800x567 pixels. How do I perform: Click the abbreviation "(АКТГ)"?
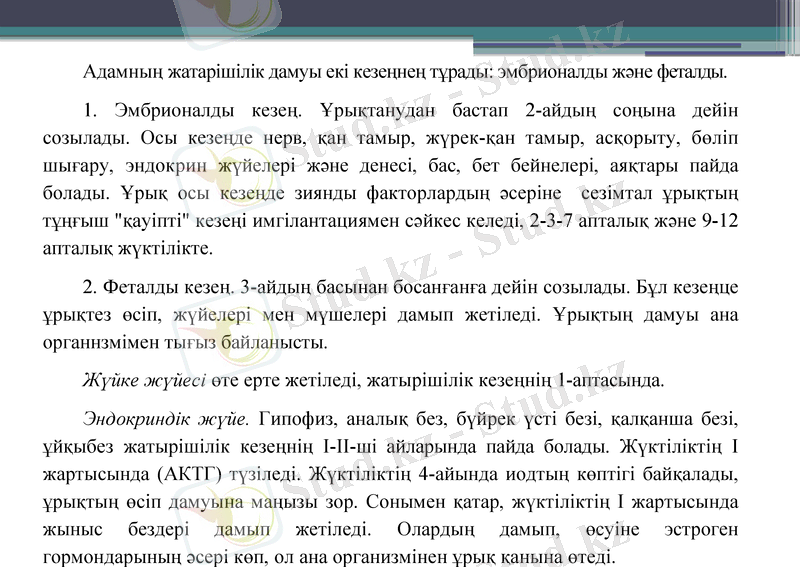[190, 475]
